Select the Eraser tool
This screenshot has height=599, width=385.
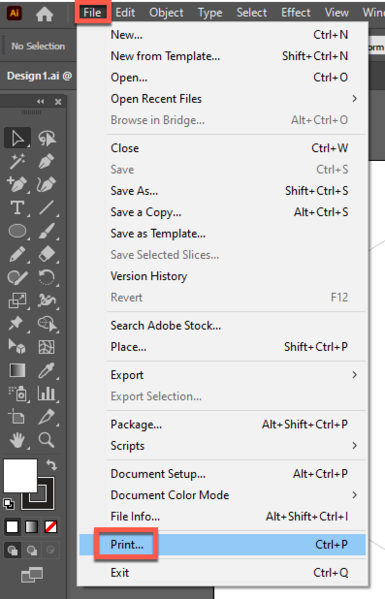[x=47, y=254]
